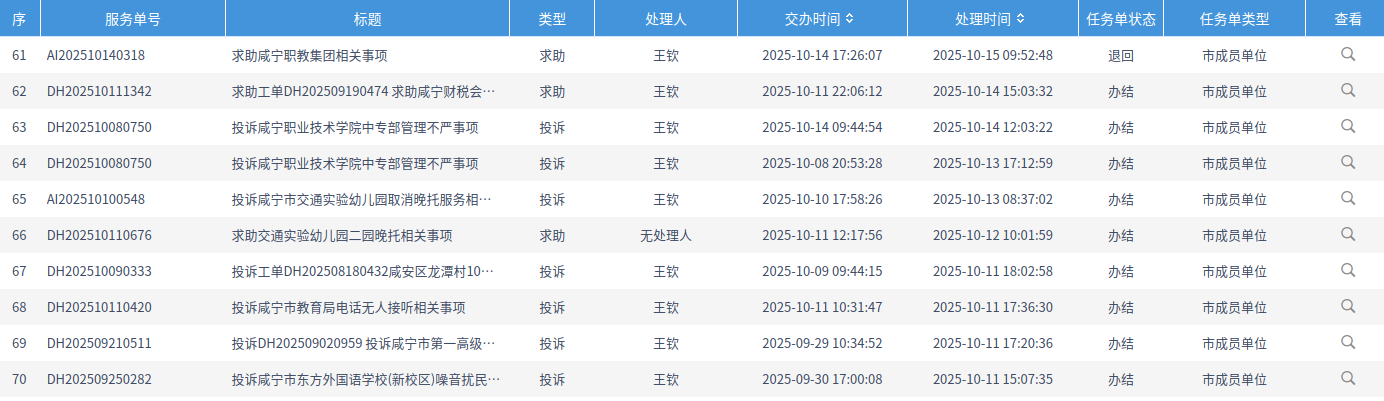This screenshot has height=401, width=1384.
Task: Open magnifier icon for row 66
Action: [1348, 234]
